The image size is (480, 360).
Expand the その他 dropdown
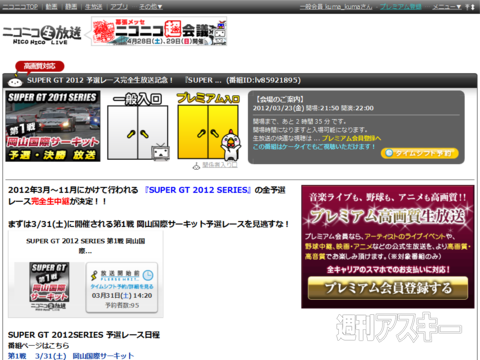(150, 6)
